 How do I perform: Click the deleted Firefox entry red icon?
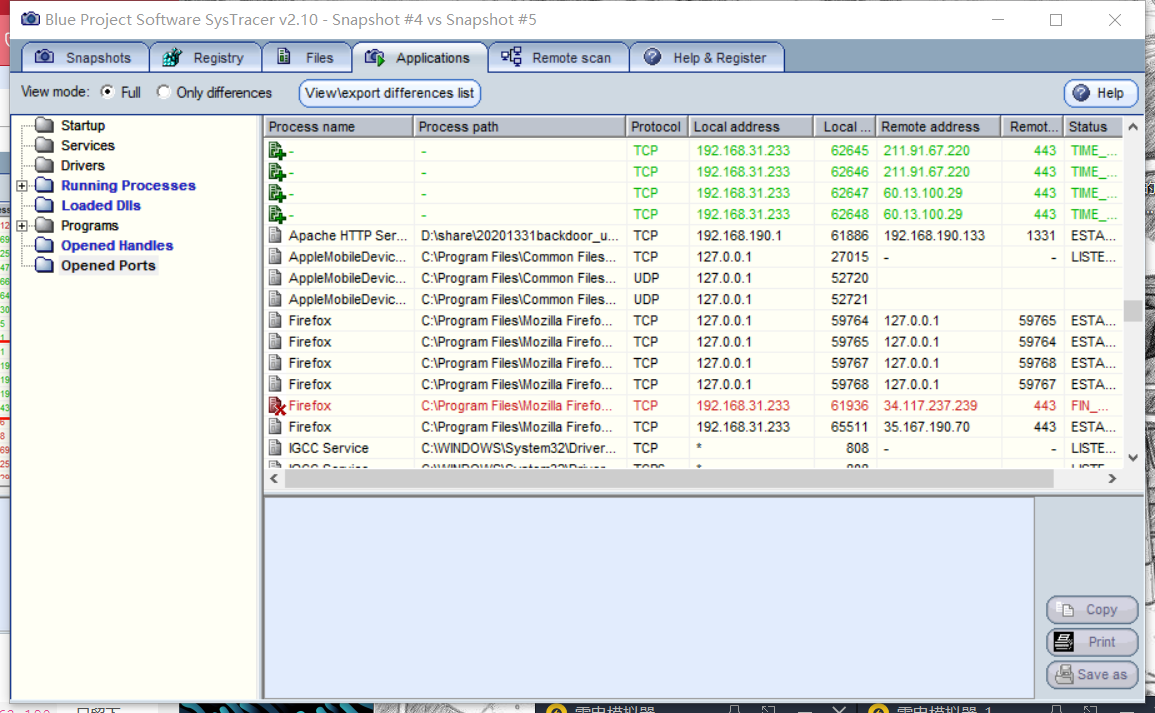pyautogui.click(x=277, y=406)
